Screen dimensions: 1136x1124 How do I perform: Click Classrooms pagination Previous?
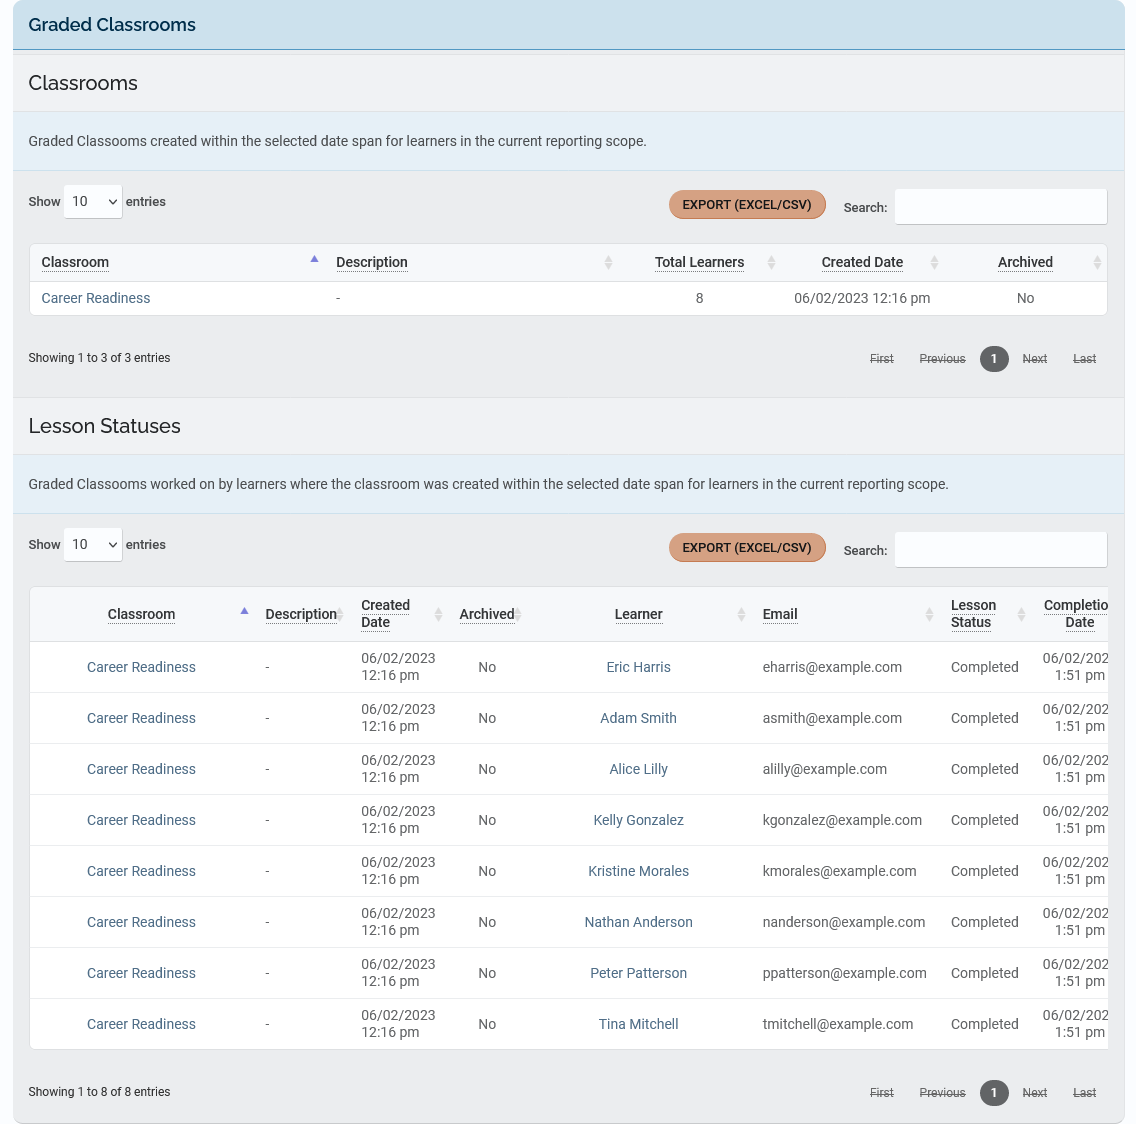[943, 359]
